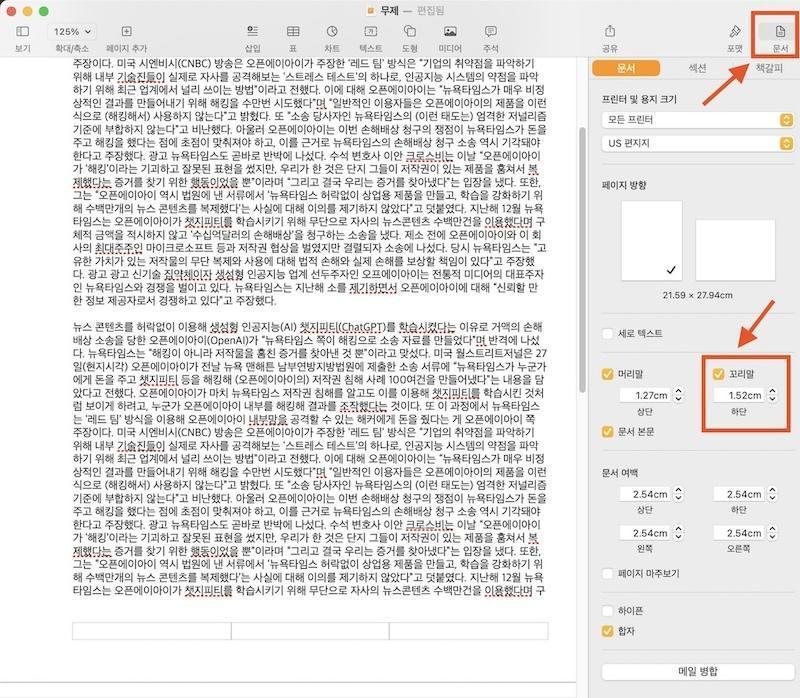Viewport: 800px width, 698px height.
Task: Adjust the 상단 margin stepper
Action: 679,494
